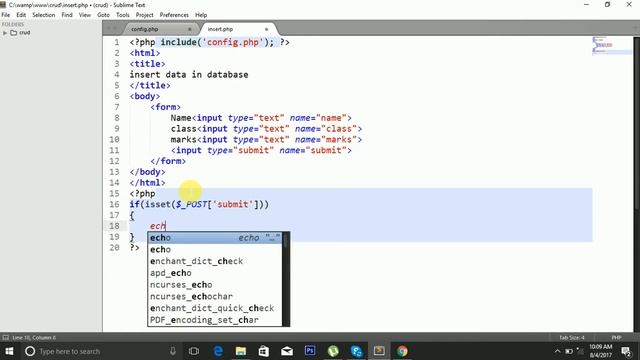
Task: Click the 'config.php' string on line 1
Action: pos(233,42)
